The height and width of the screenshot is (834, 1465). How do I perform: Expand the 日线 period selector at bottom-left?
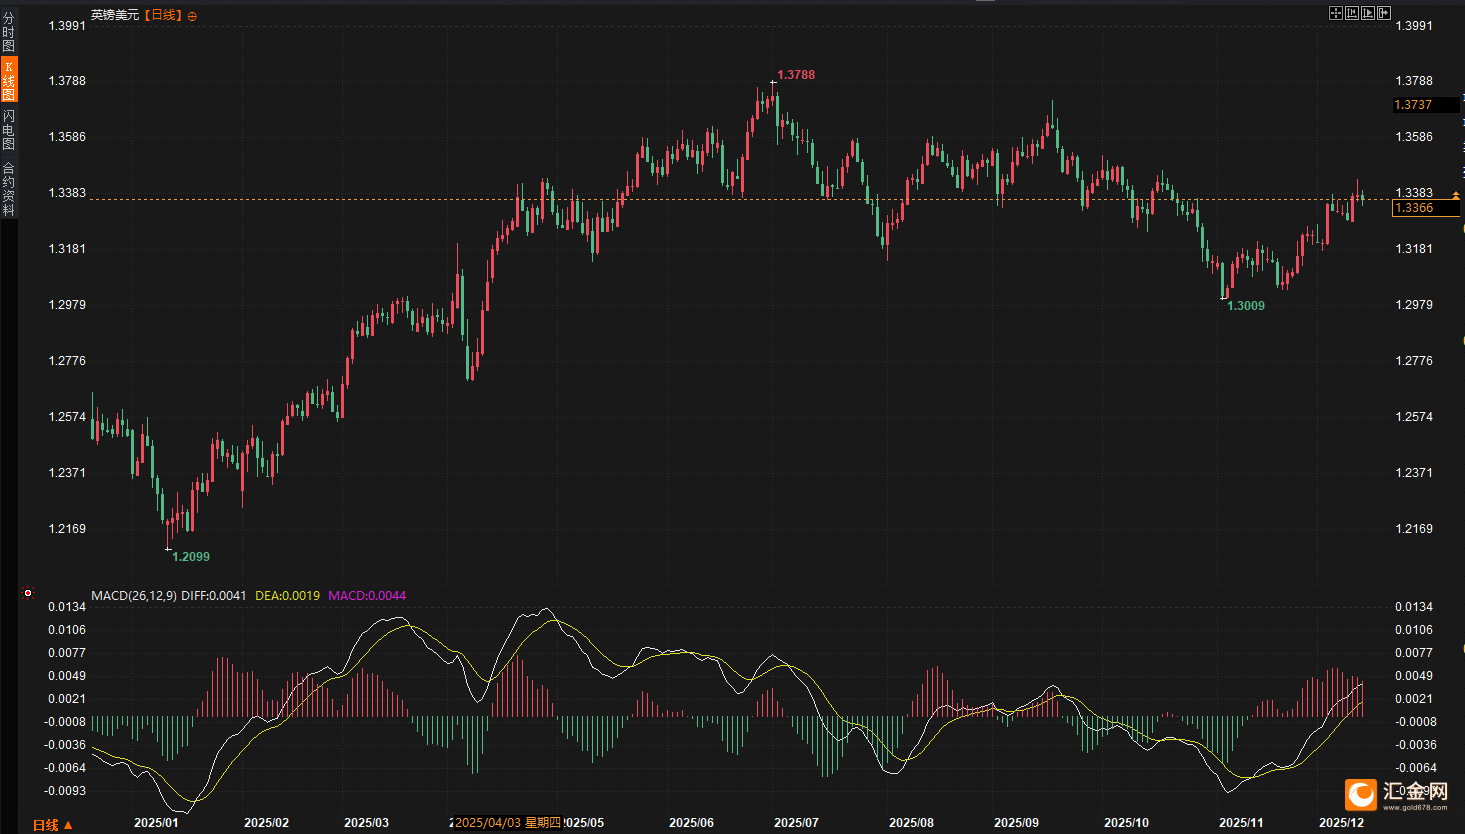click(52, 825)
